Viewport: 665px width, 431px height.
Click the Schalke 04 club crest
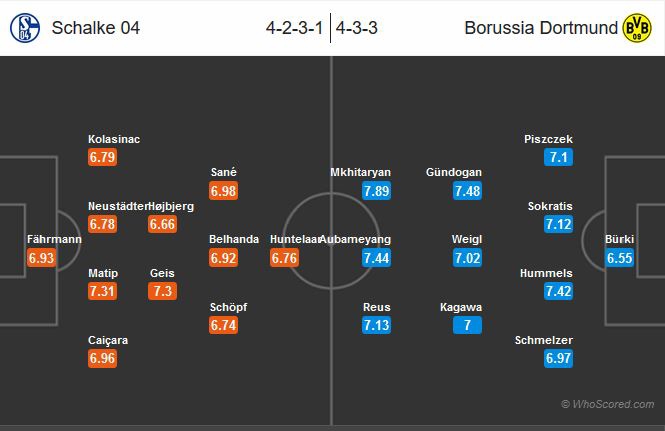(24, 28)
